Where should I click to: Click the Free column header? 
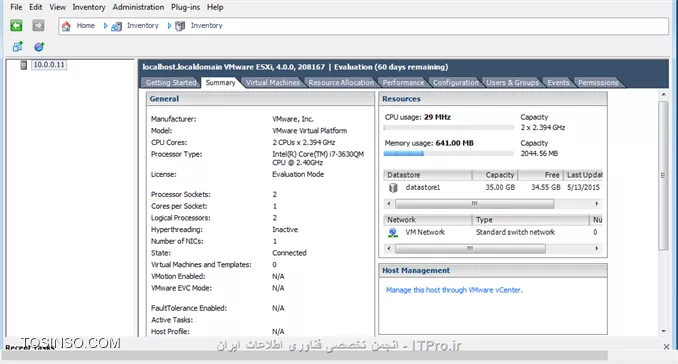pyautogui.click(x=541, y=175)
